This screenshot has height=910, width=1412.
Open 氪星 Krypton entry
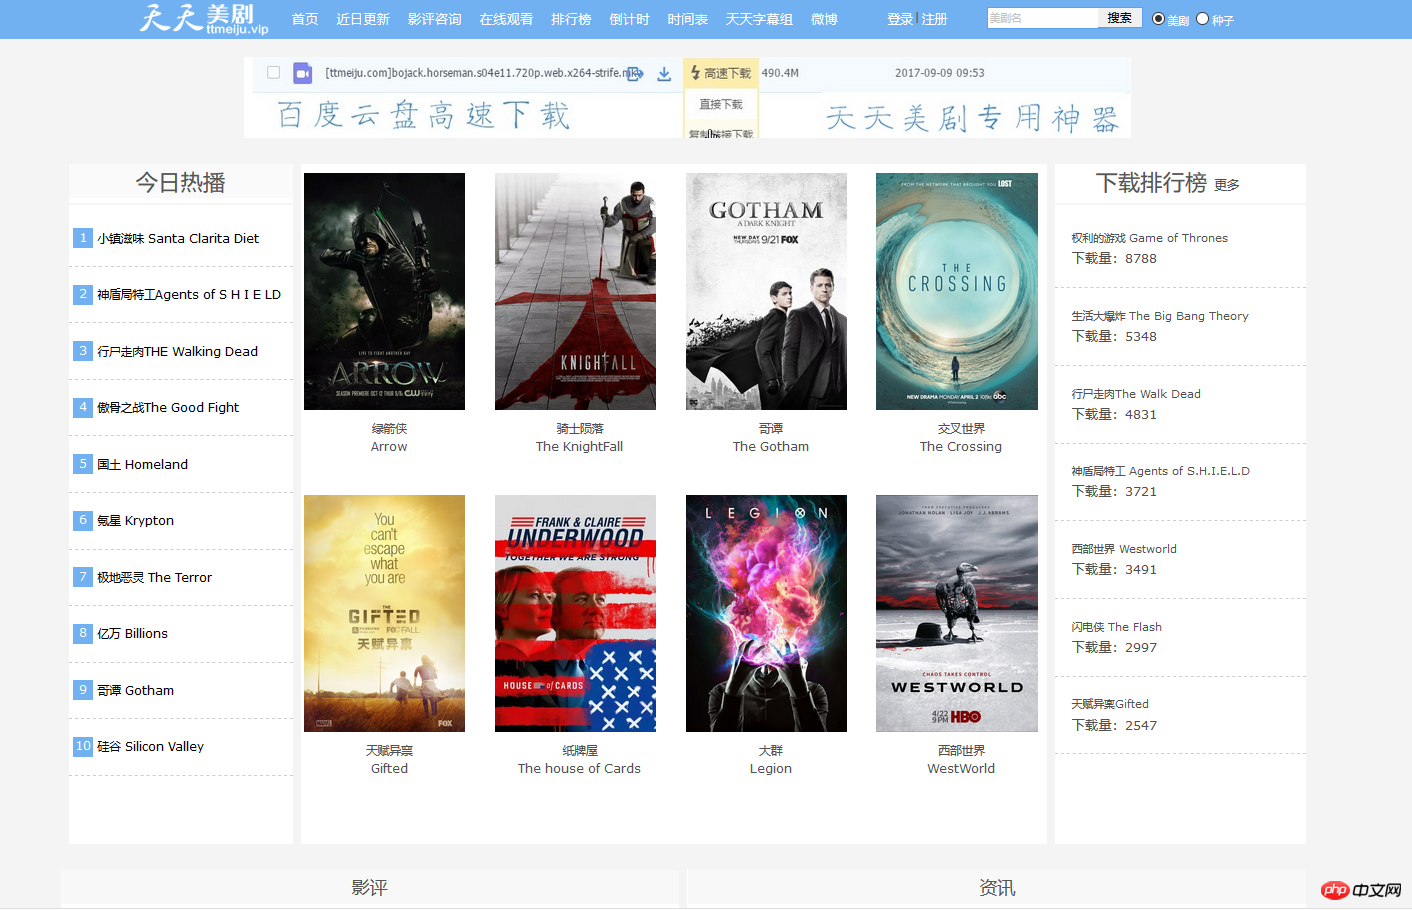tap(135, 520)
